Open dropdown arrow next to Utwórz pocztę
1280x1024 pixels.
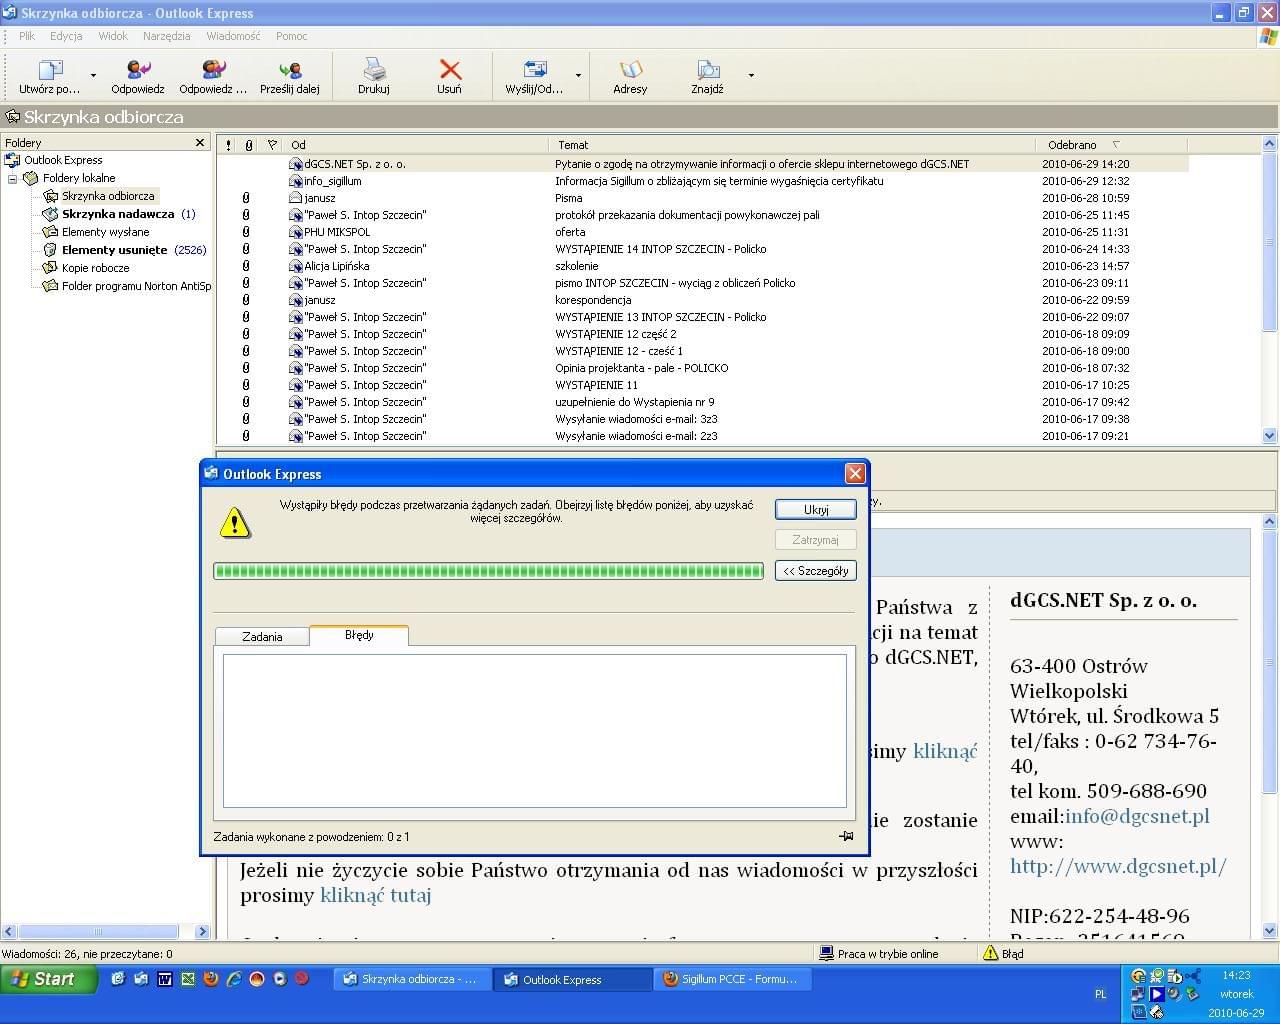click(93, 75)
